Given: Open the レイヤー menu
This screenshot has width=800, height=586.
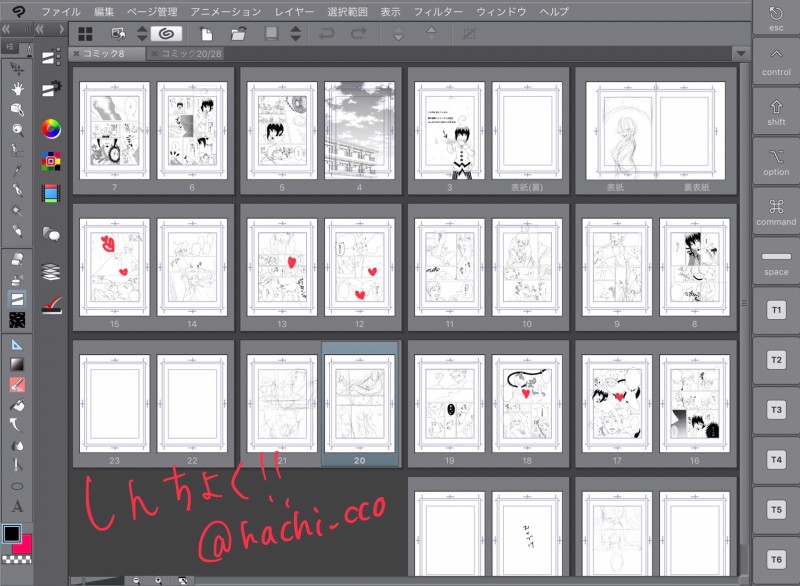Looking at the screenshot, I should (294, 11).
